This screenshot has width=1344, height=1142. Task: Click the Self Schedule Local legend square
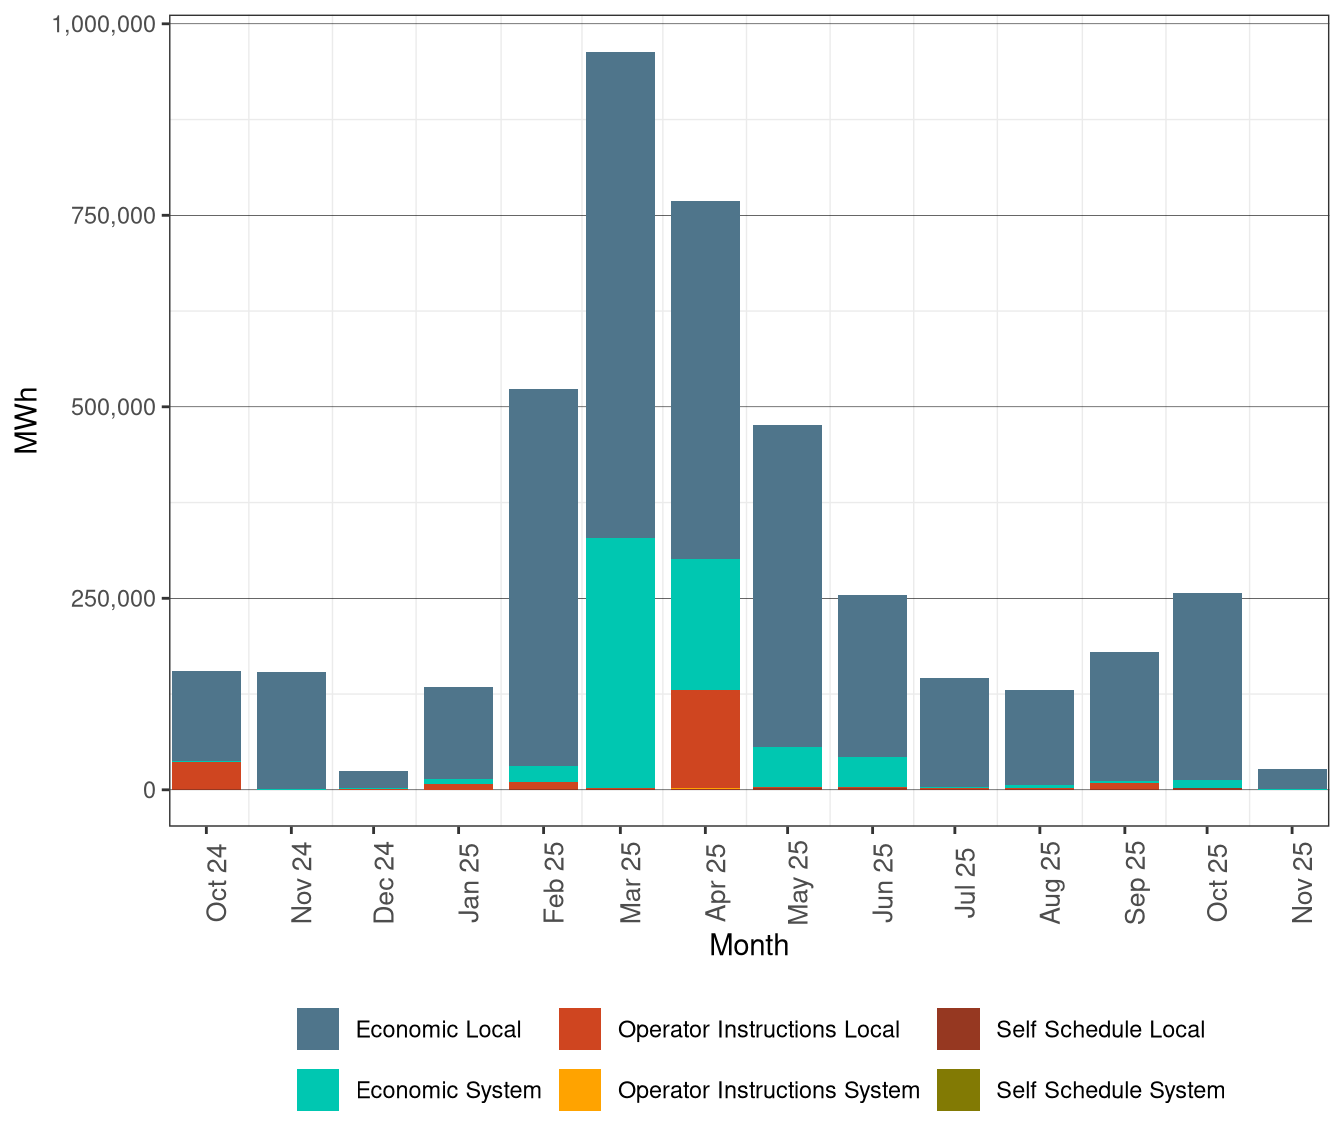click(x=958, y=1029)
